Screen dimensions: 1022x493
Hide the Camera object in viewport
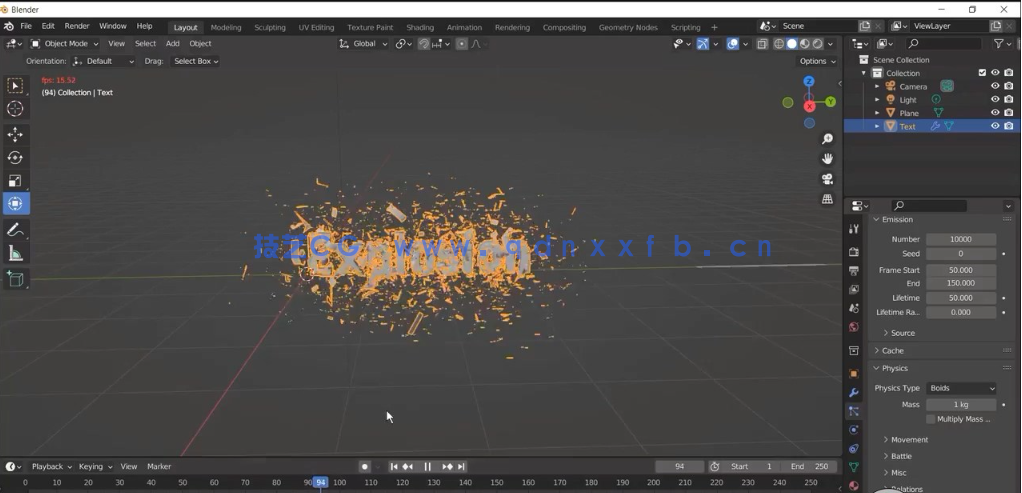pyautogui.click(x=995, y=86)
